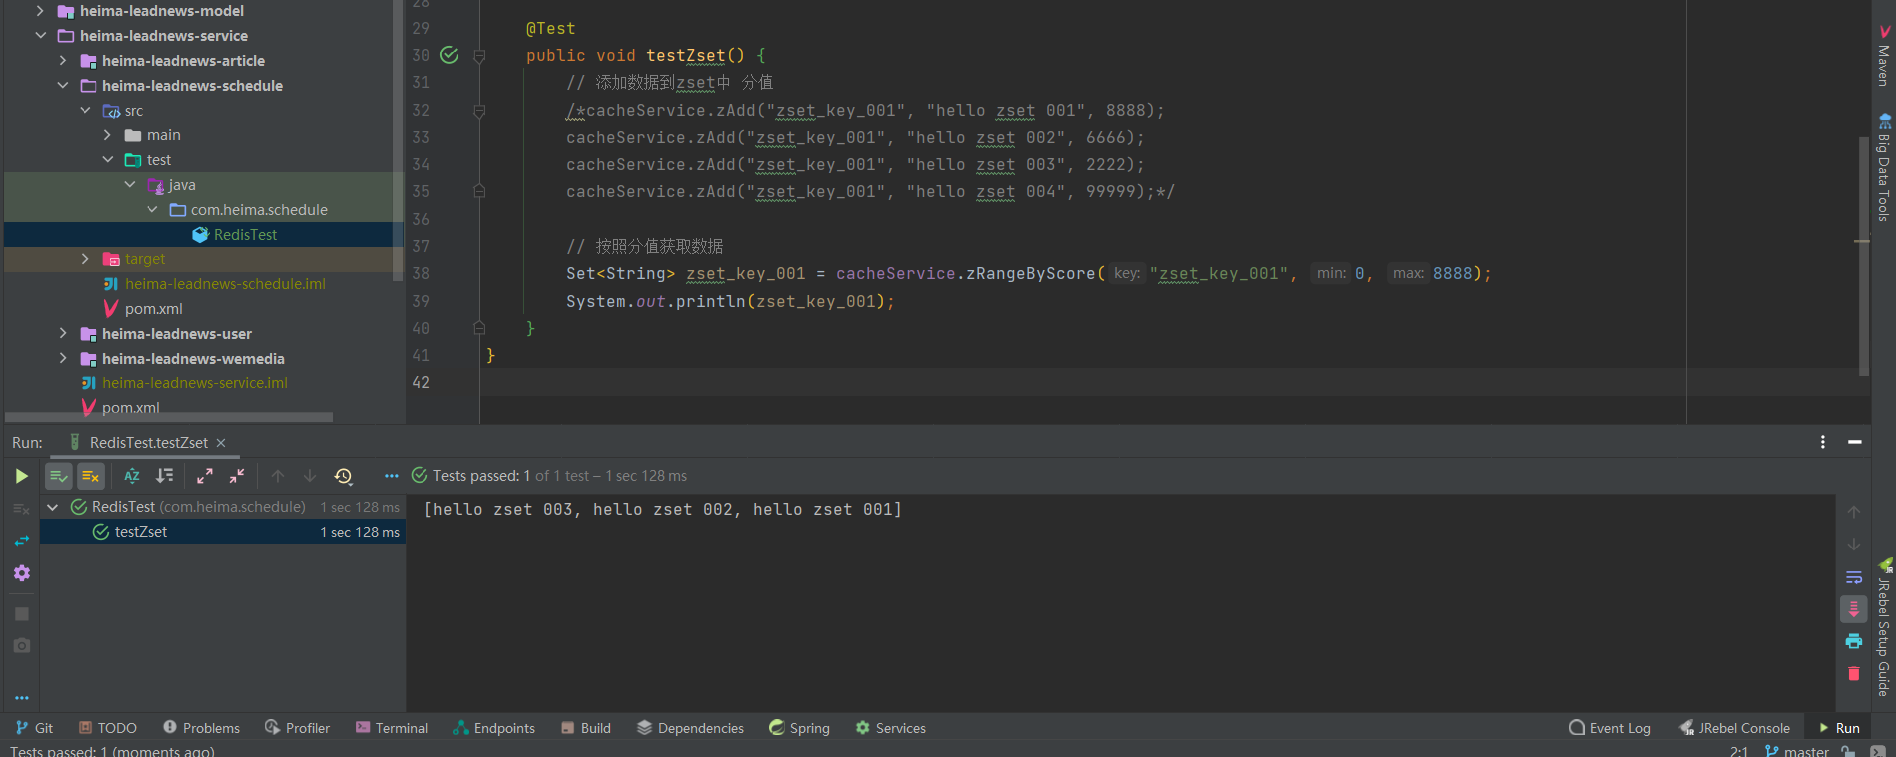Open more actions at Run sidebar bottom
Image resolution: width=1896 pixels, height=757 pixels.
[x=21, y=698]
